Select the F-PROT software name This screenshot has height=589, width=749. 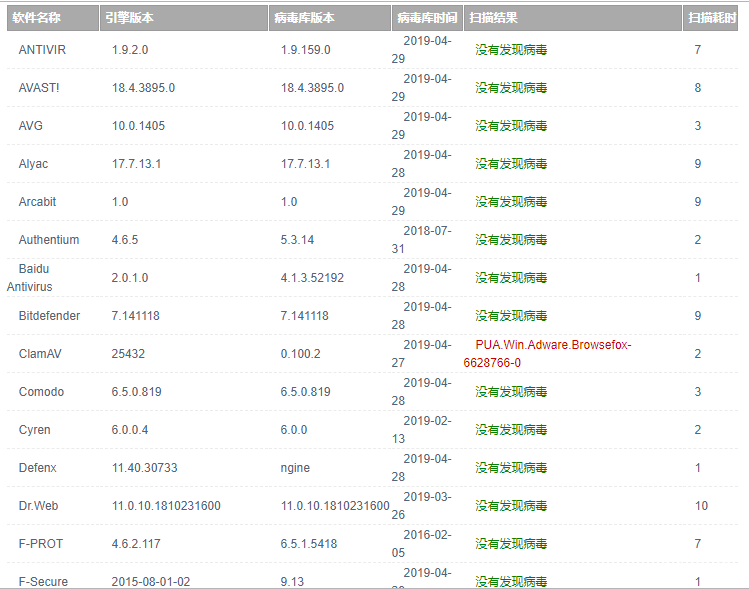[41, 544]
